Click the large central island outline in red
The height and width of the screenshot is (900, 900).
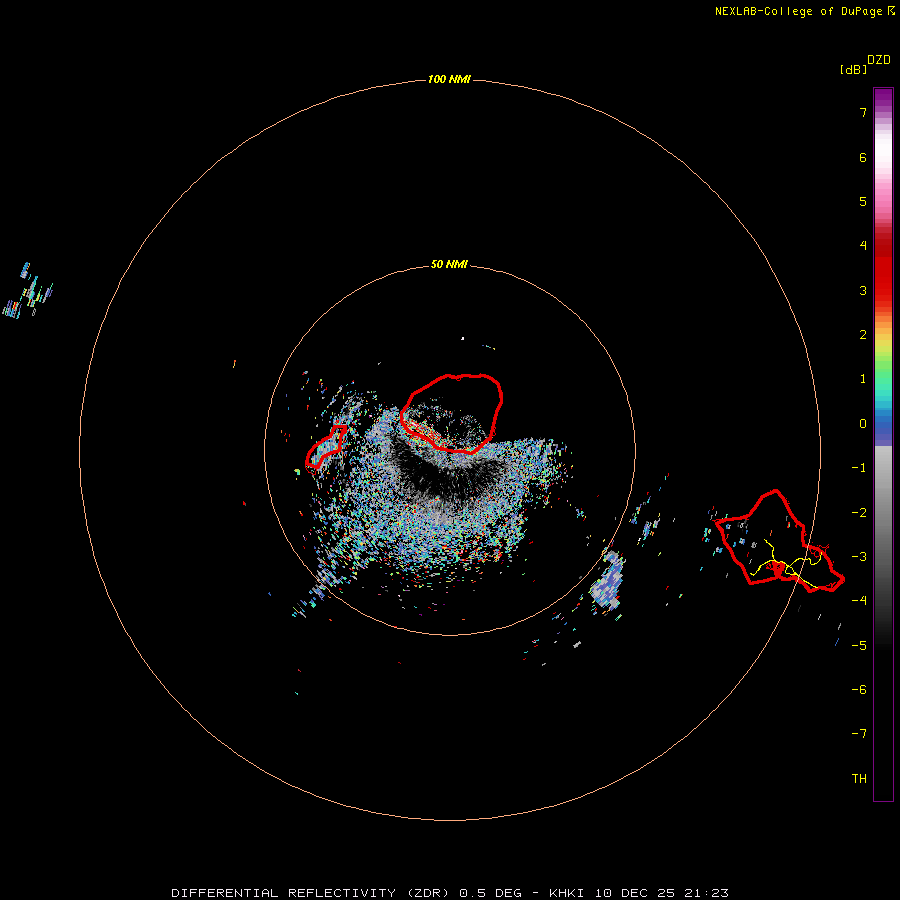452,414
